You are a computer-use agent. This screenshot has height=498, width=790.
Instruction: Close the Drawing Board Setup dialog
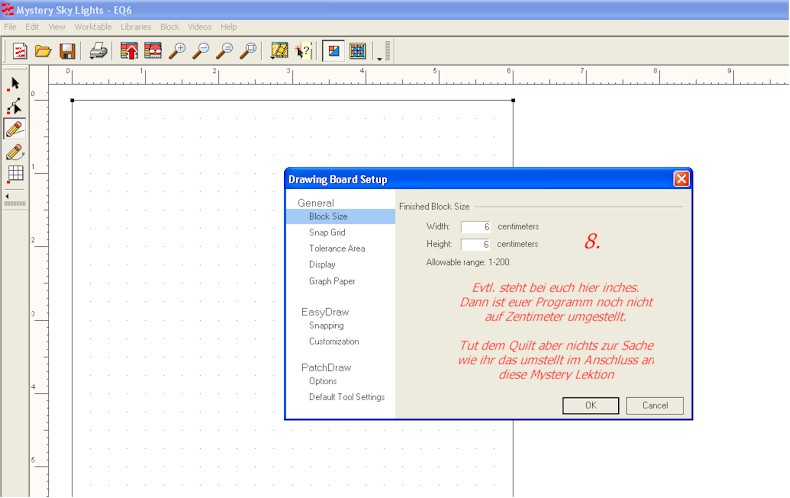click(681, 179)
